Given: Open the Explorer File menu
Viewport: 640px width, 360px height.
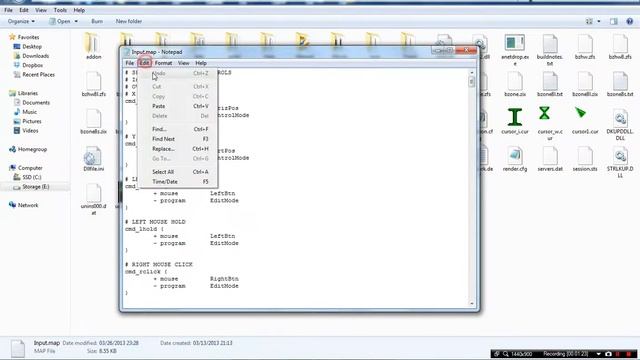Looking at the screenshot, I should [8, 10].
